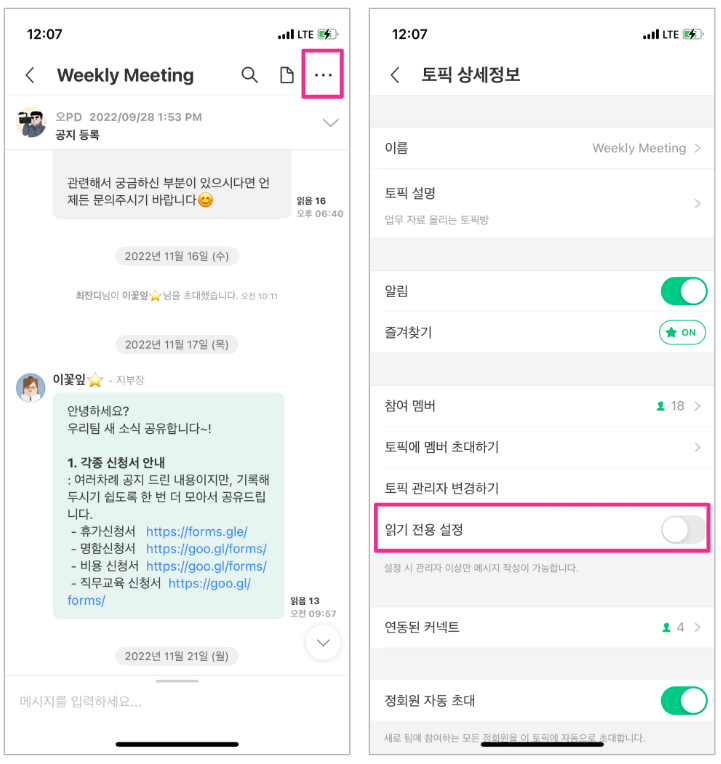Enable the 읽기 전용 설정 switch
This screenshot has height=764, width=721.
tap(683, 530)
